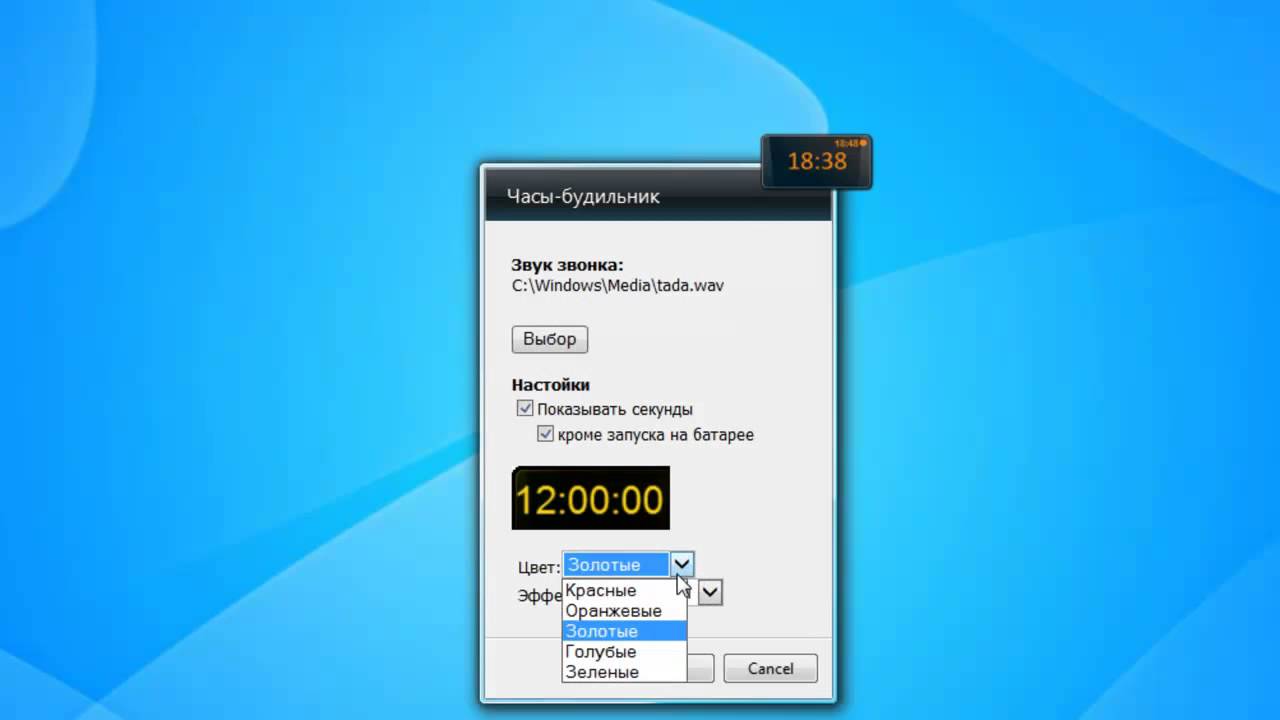The height and width of the screenshot is (720, 1280).
Task: Click the Выбор button
Action: point(550,339)
